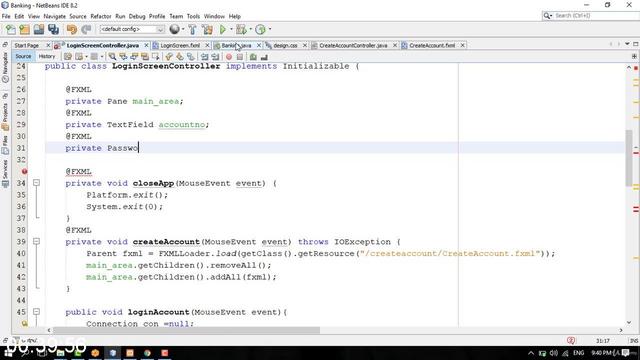Collapse the closeApp method fold
The height and width of the screenshot is (360, 640).
point(36,183)
